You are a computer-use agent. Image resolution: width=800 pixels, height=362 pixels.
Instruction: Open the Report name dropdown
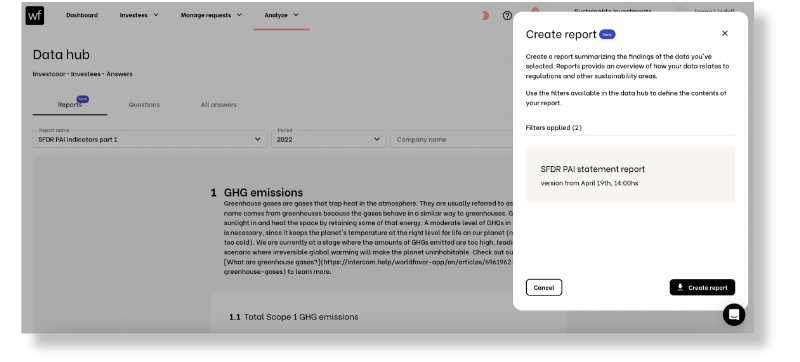click(150, 139)
